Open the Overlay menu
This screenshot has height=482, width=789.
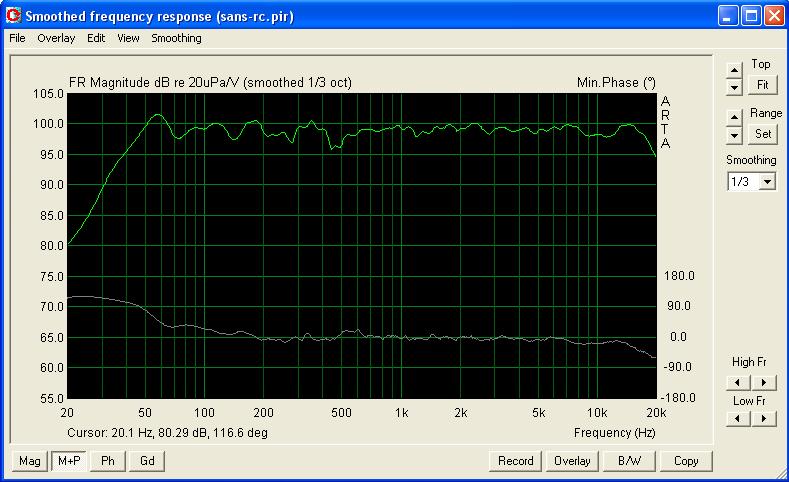(x=56, y=38)
